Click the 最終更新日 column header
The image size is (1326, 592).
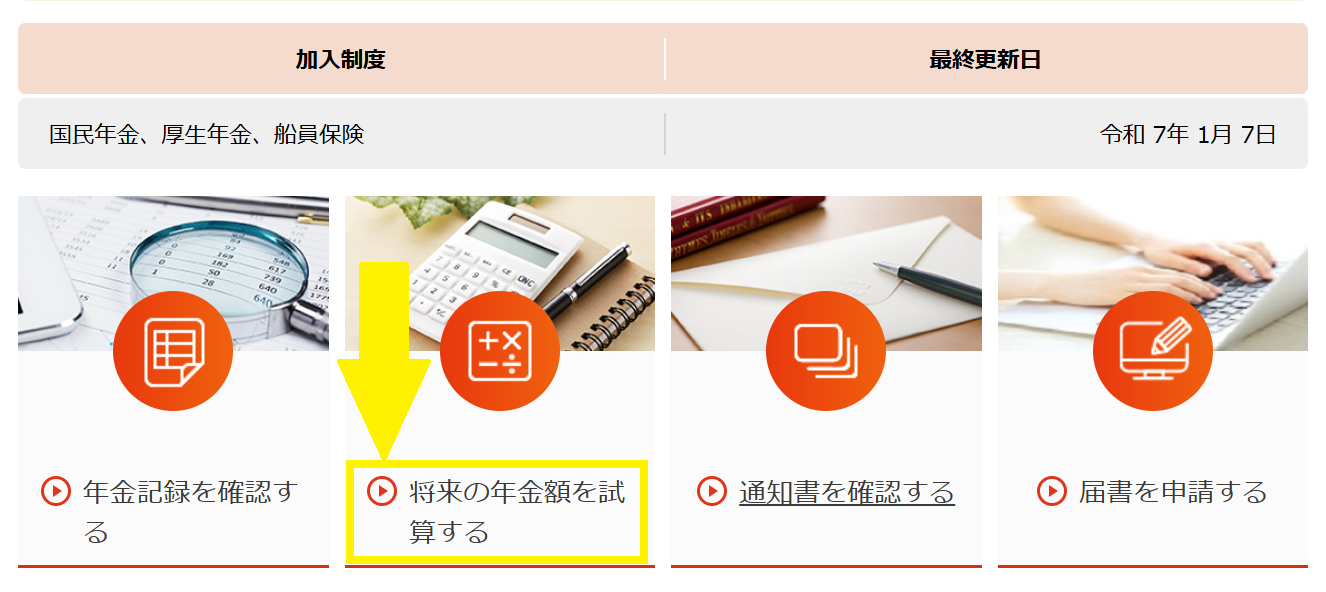(986, 59)
